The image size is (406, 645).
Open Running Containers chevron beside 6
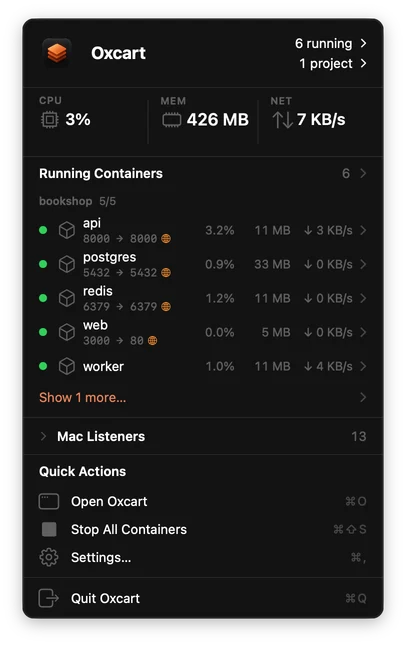click(363, 173)
